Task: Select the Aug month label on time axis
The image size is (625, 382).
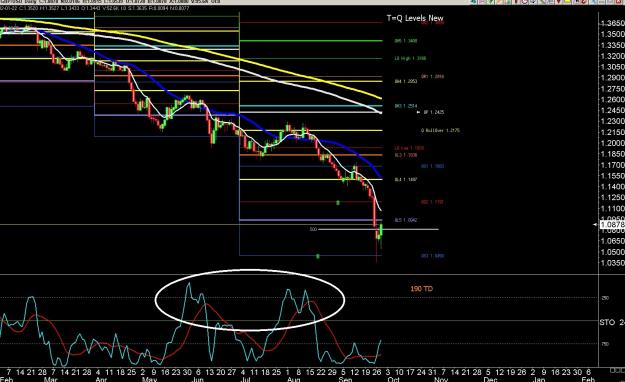Action: click(294, 379)
